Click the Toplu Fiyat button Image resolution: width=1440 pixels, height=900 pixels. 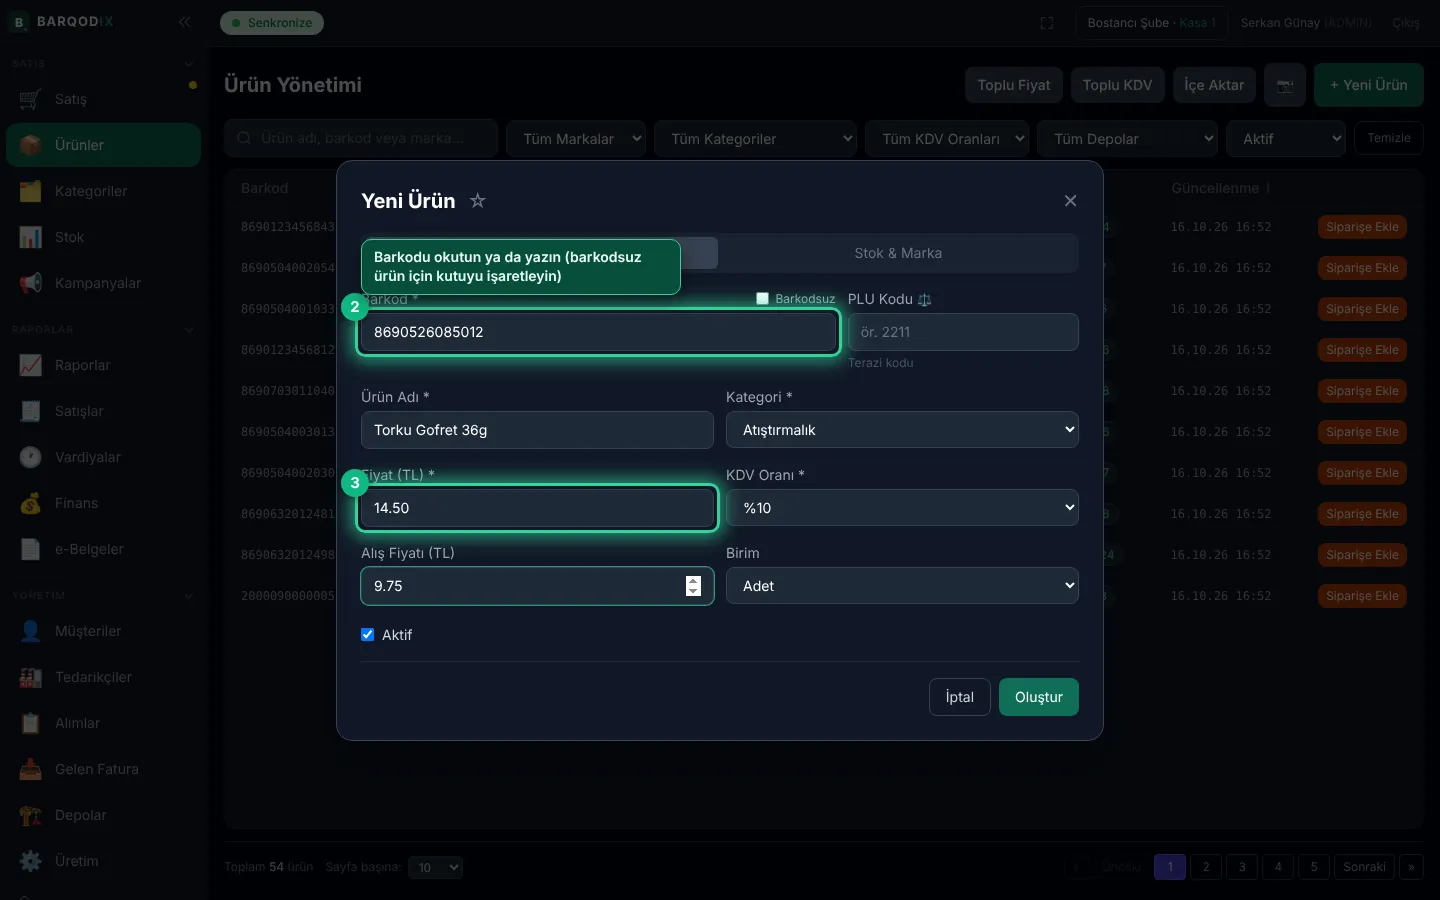point(1014,85)
